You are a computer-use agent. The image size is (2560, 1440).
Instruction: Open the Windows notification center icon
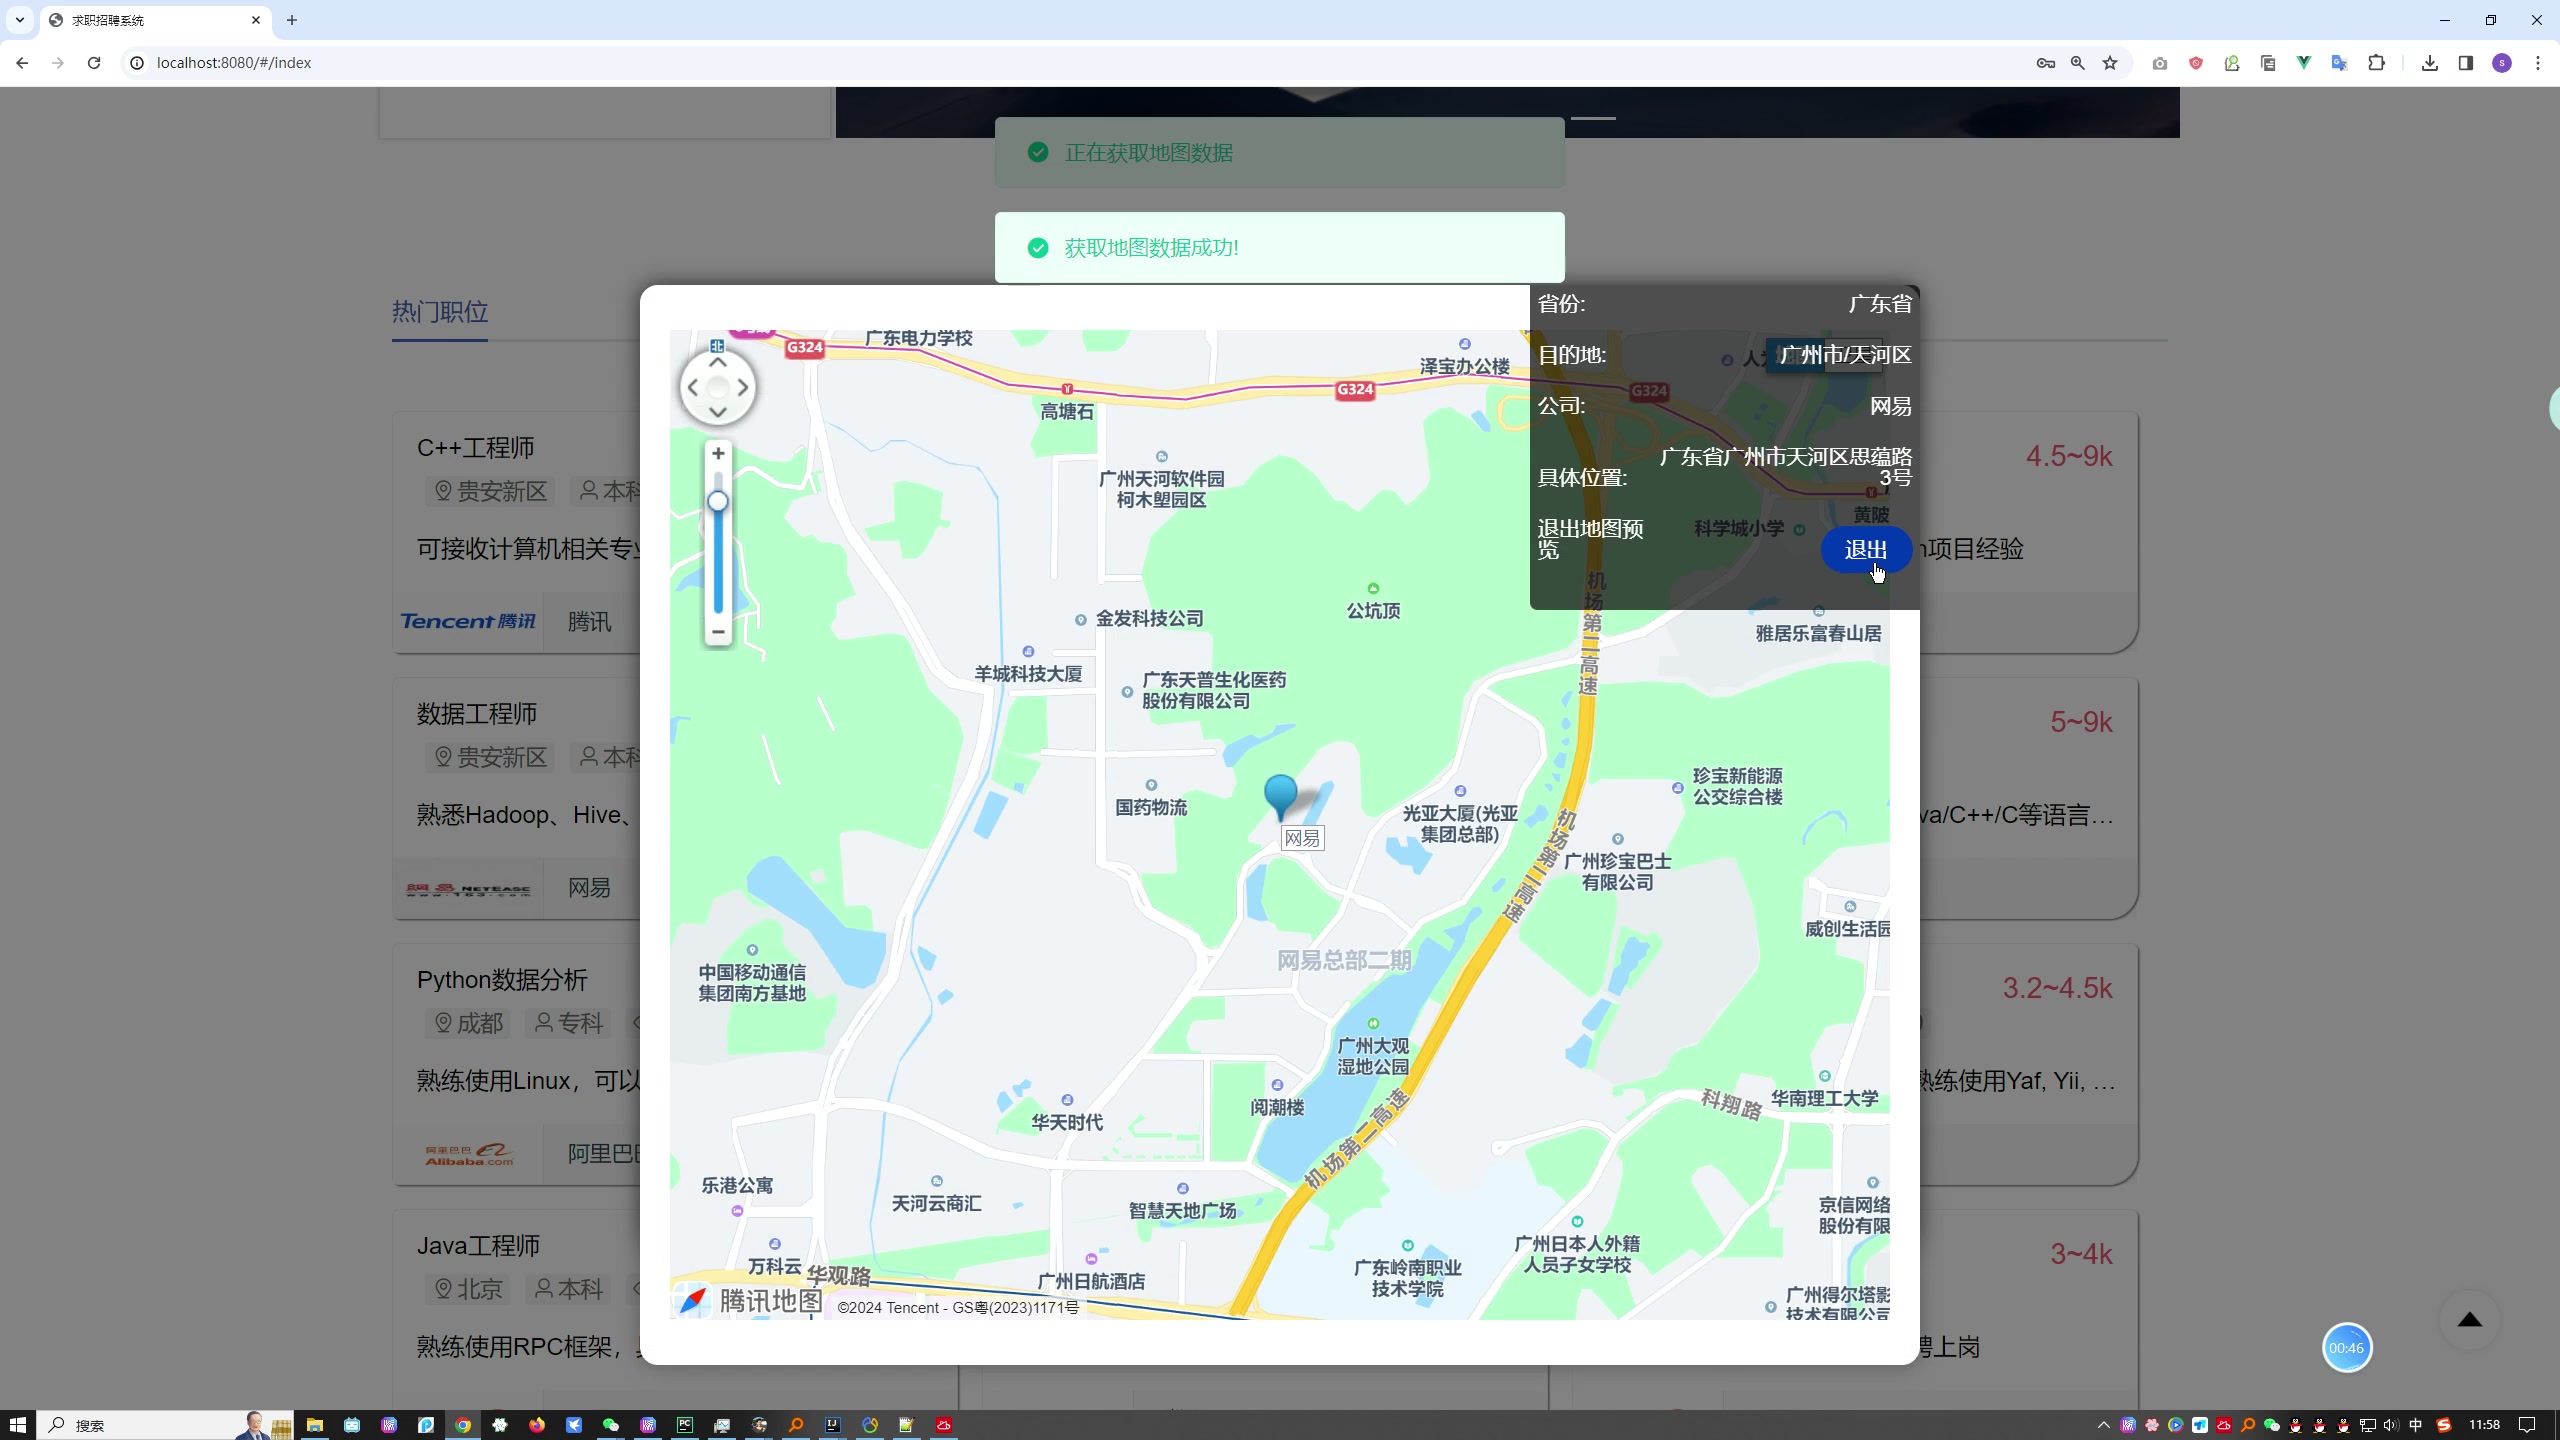coord(2527,1425)
